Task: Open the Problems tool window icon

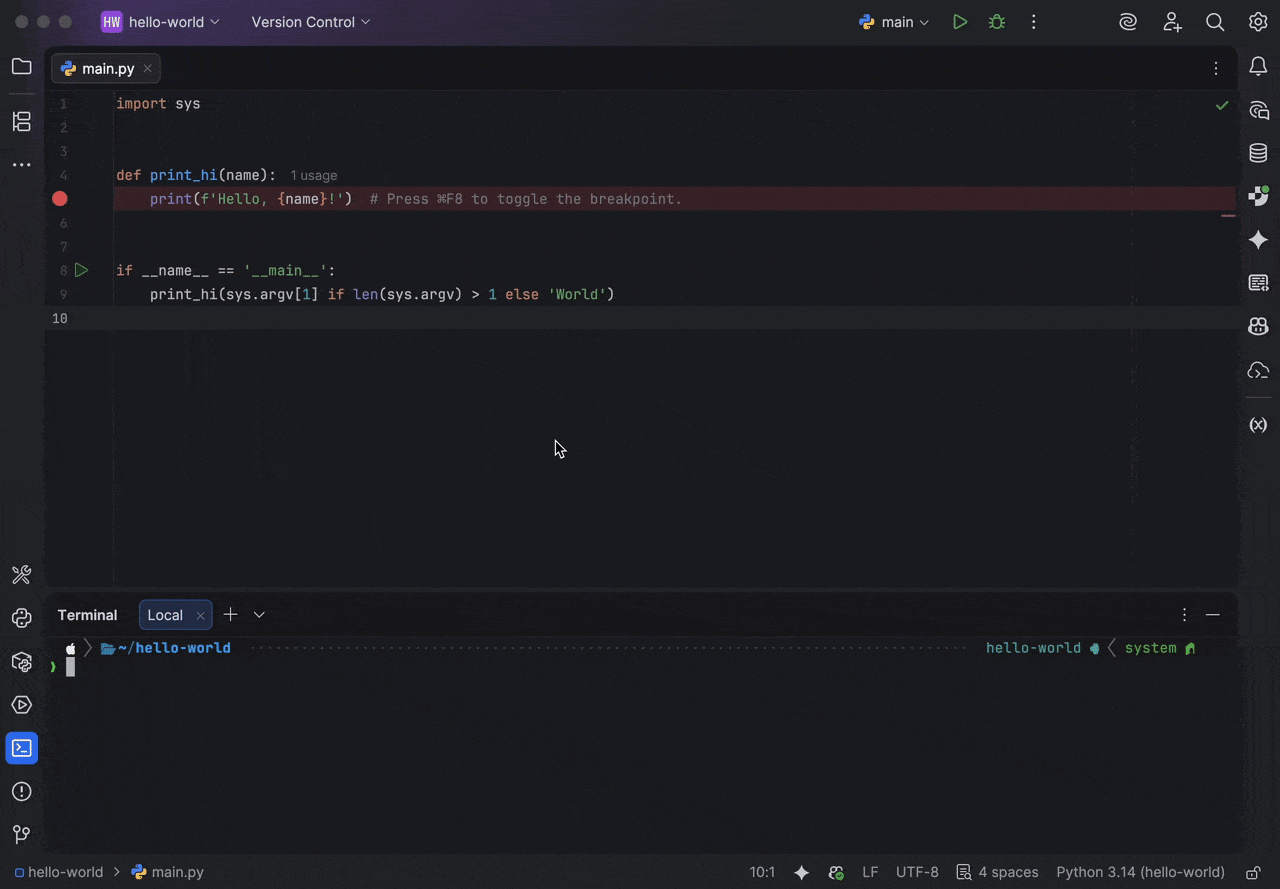Action: (21, 792)
